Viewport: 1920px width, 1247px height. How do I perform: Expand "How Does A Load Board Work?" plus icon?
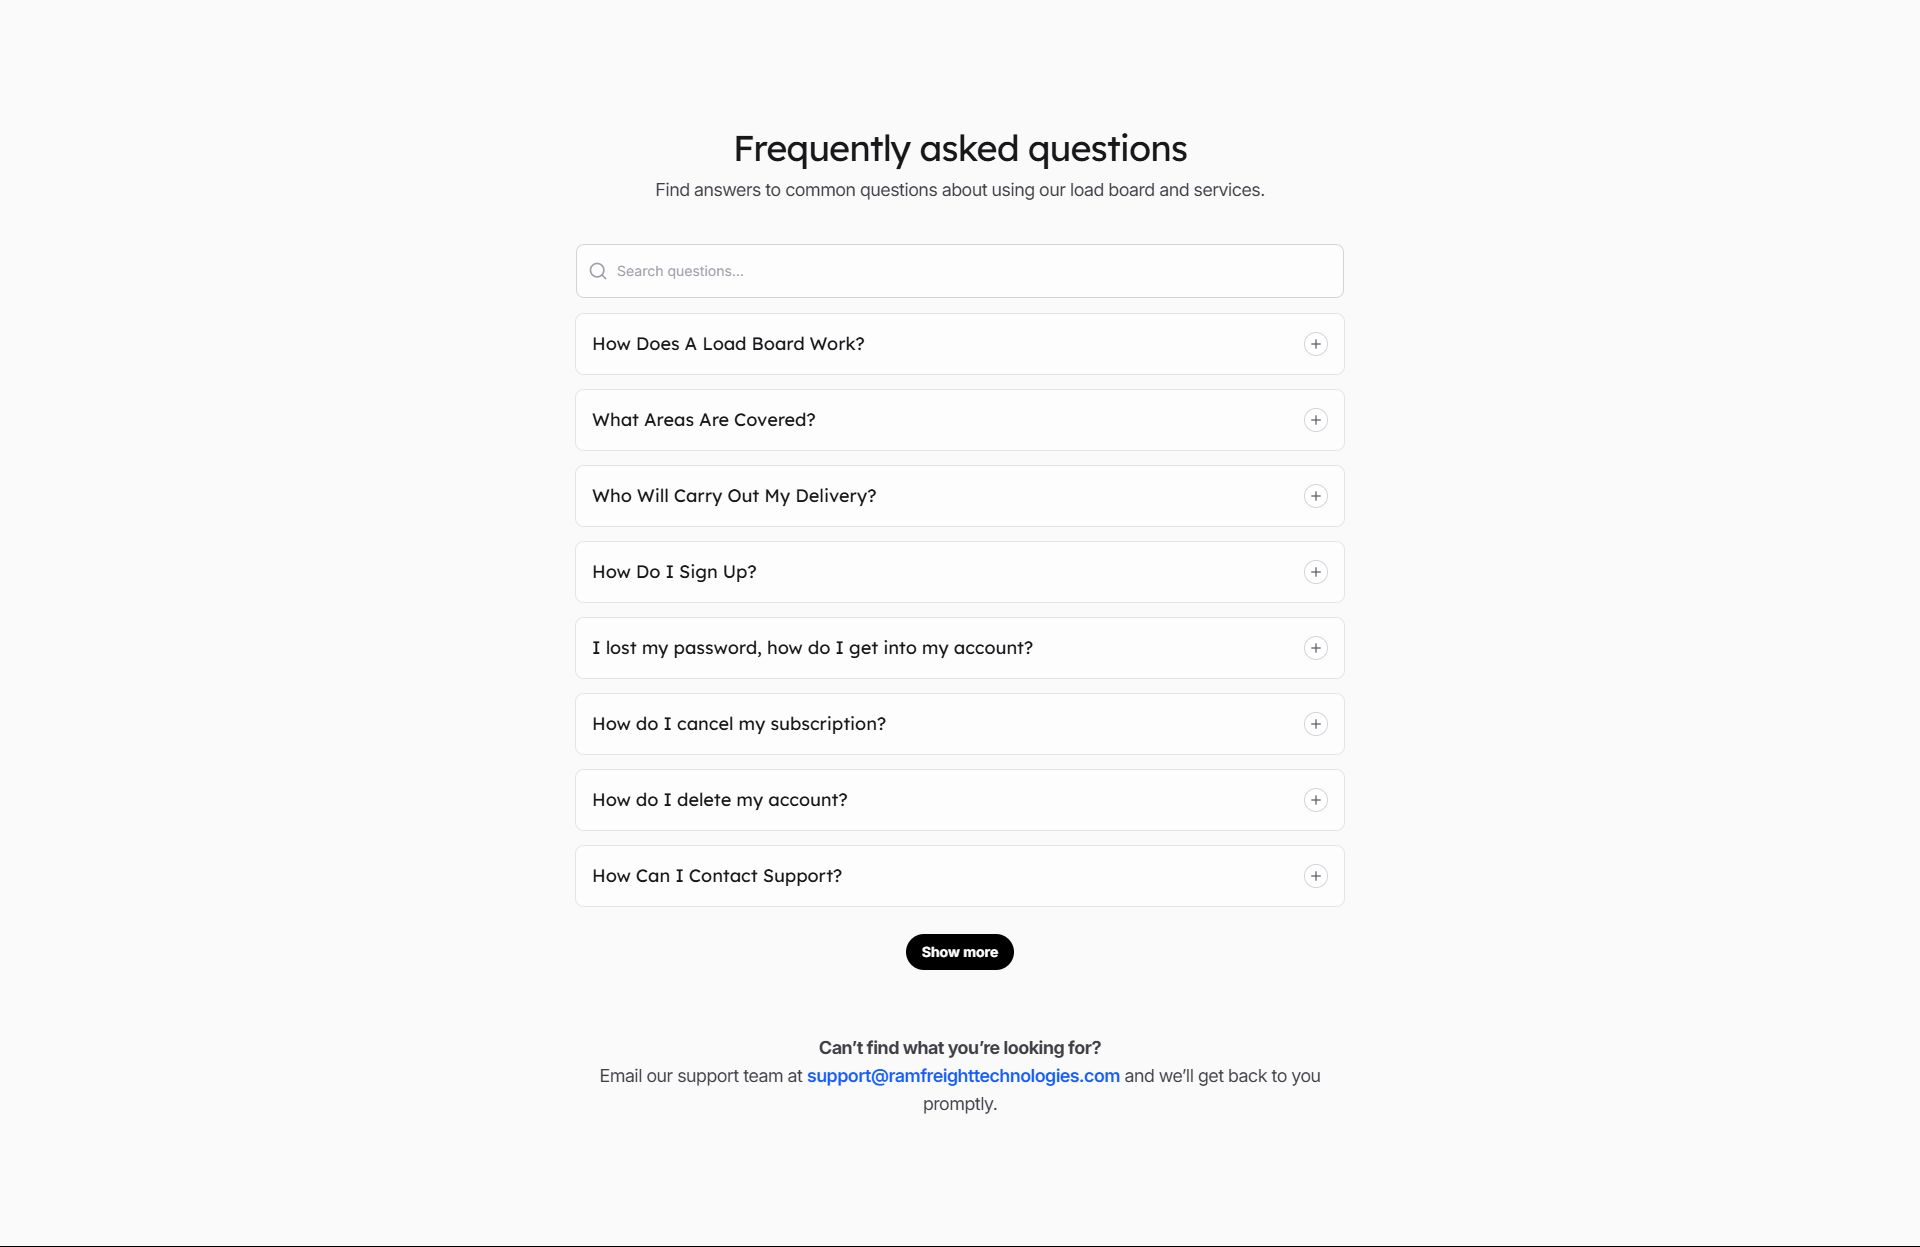[x=1315, y=343]
